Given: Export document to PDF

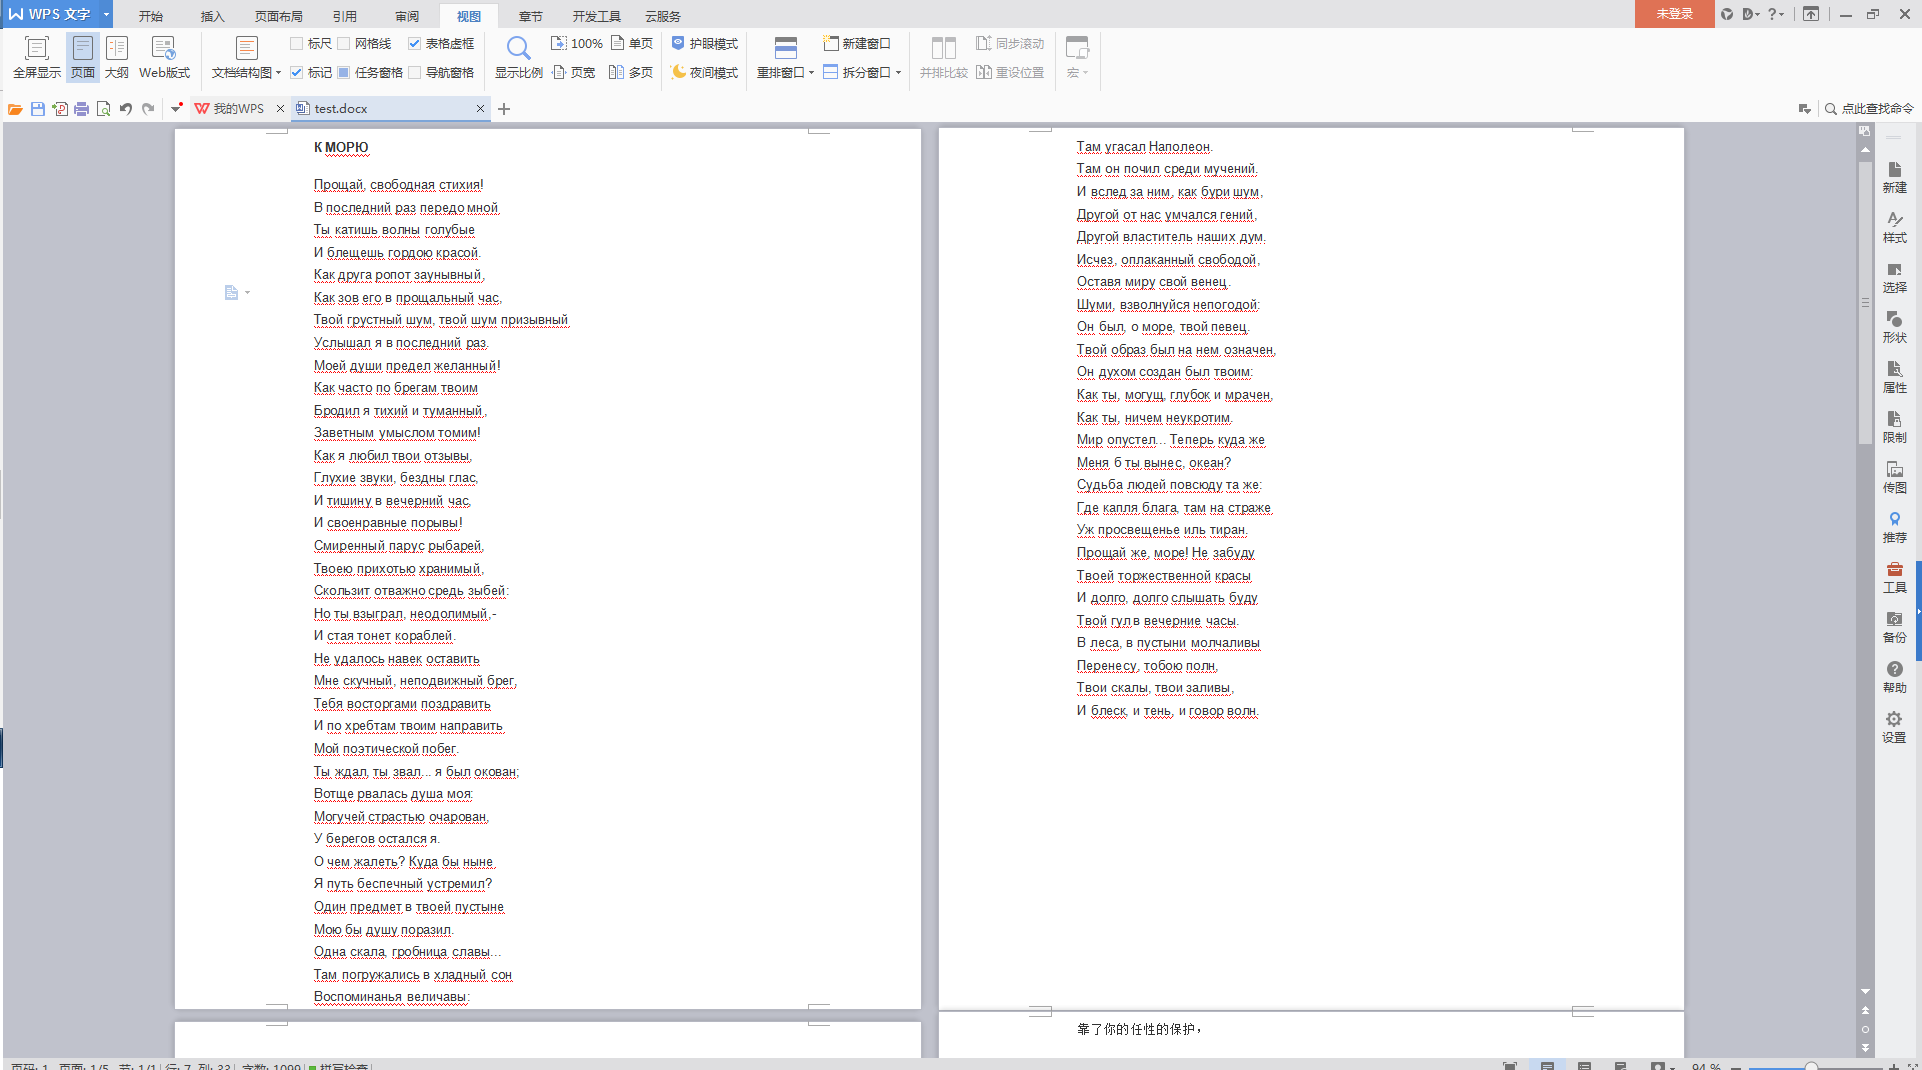Looking at the screenshot, I should pyautogui.click(x=60, y=109).
